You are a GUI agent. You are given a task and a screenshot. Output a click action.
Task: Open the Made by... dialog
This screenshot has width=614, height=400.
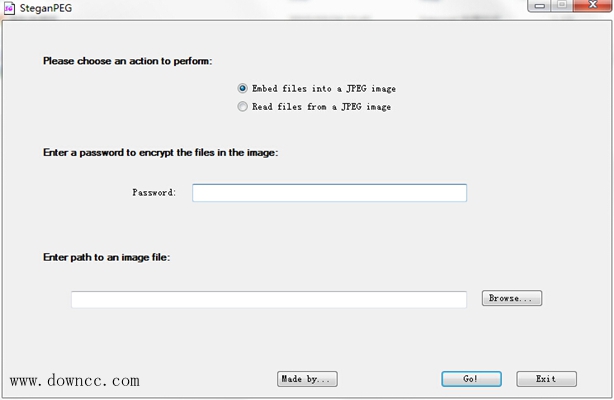tap(307, 379)
